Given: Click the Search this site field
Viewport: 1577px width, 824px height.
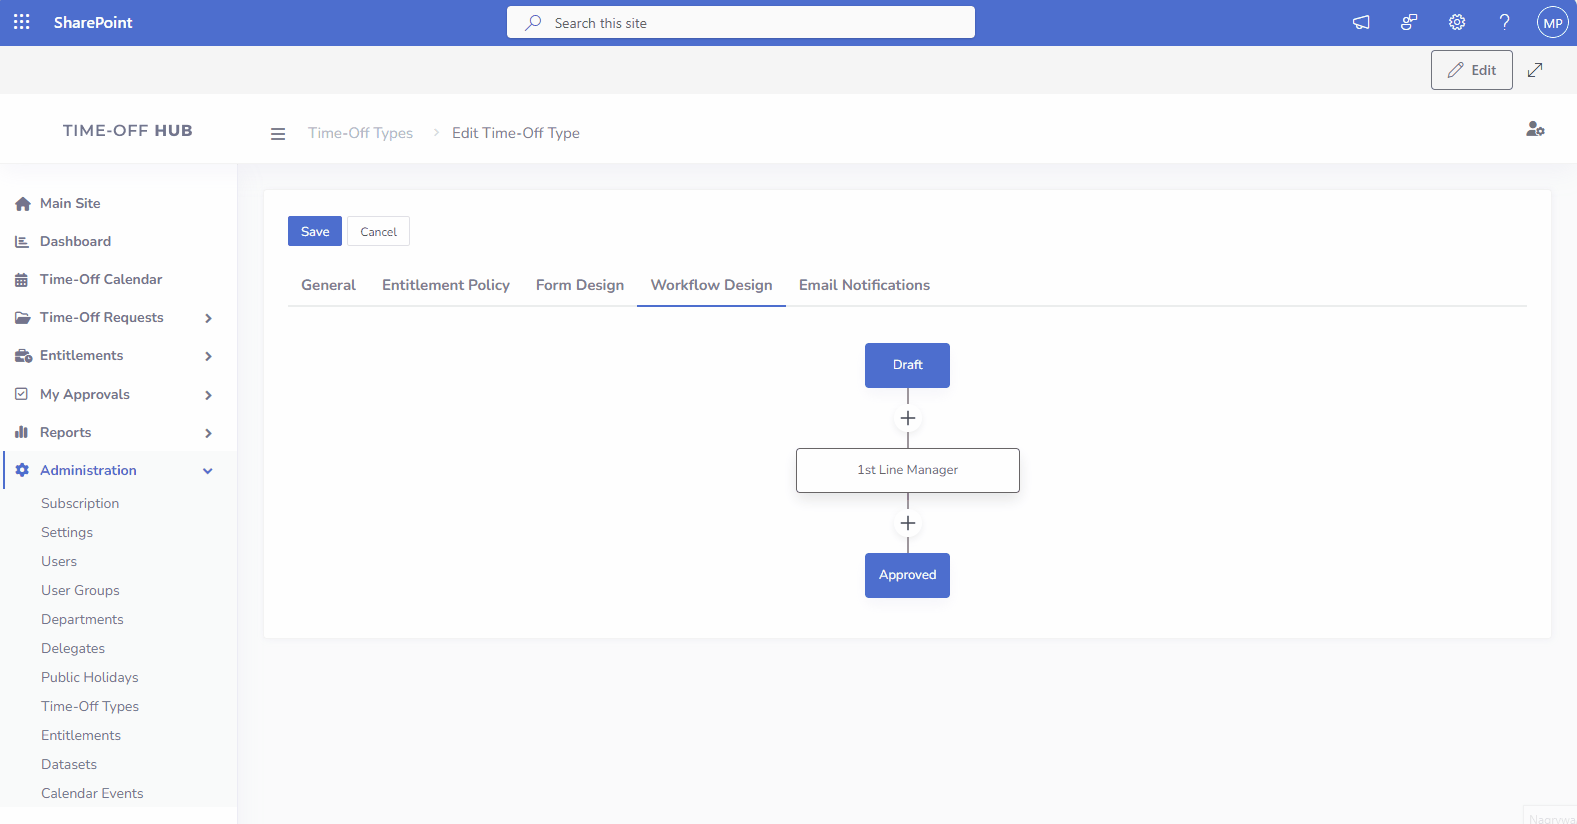Looking at the screenshot, I should point(740,23).
